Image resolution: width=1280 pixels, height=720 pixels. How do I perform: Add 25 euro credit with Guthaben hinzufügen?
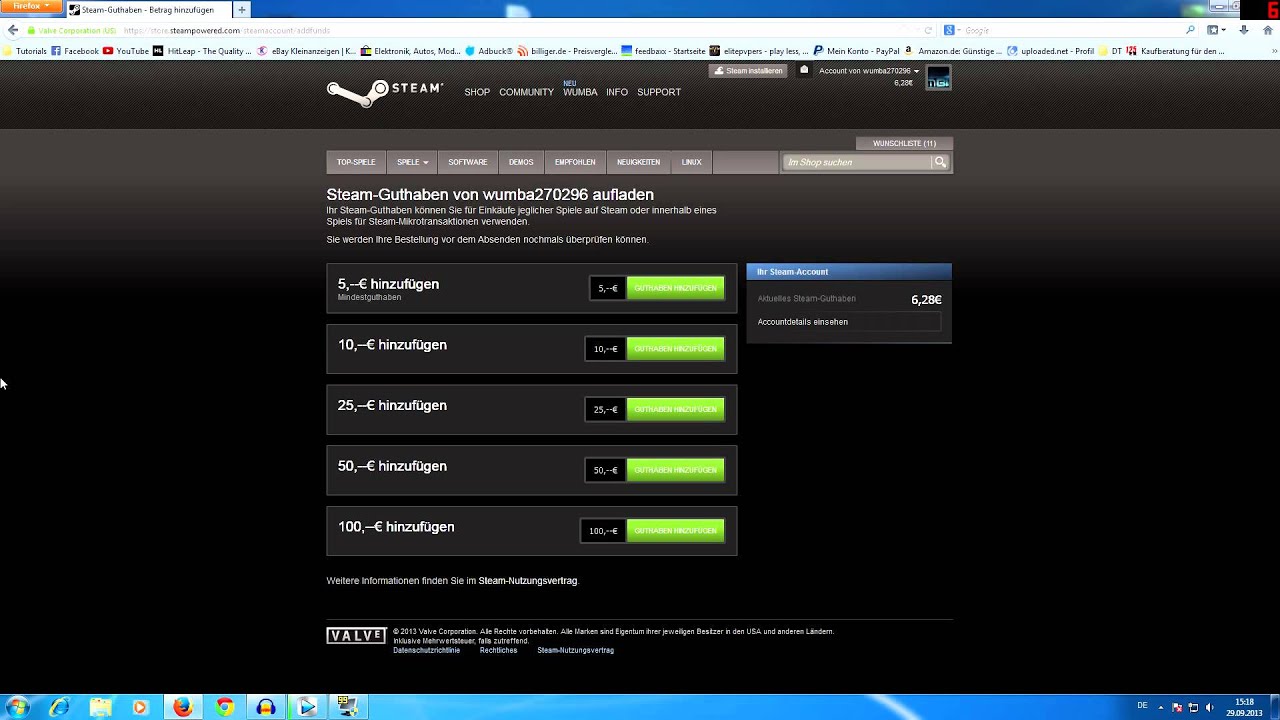click(675, 409)
